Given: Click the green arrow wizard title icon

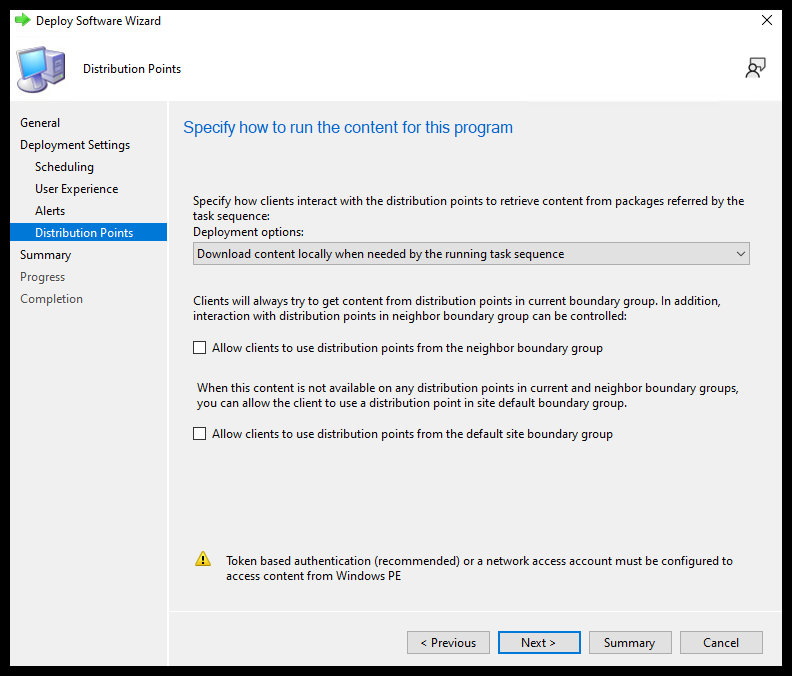Looking at the screenshot, I should (22, 20).
